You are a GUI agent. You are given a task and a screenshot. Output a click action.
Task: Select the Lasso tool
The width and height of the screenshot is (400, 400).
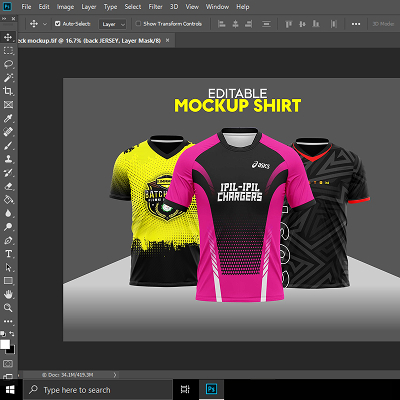tap(8, 64)
